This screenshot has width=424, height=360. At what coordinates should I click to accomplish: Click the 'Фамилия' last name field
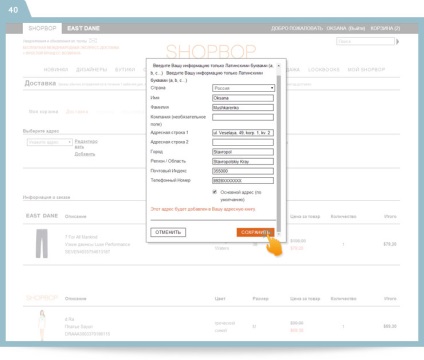pyautogui.click(x=243, y=108)
